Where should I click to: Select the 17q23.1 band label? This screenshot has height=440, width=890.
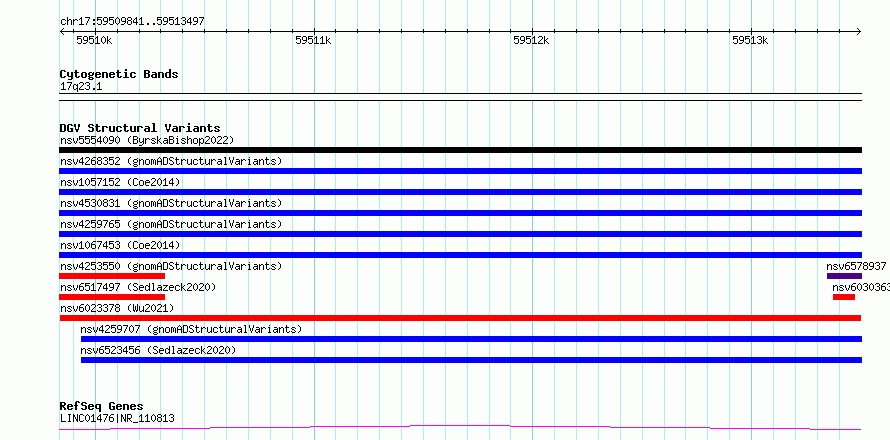[81, 86]
